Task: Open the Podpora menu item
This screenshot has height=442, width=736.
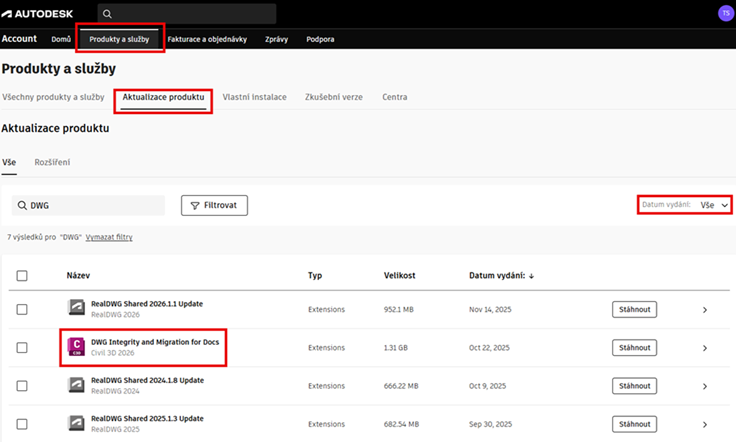Action: [x=320, y=39]
